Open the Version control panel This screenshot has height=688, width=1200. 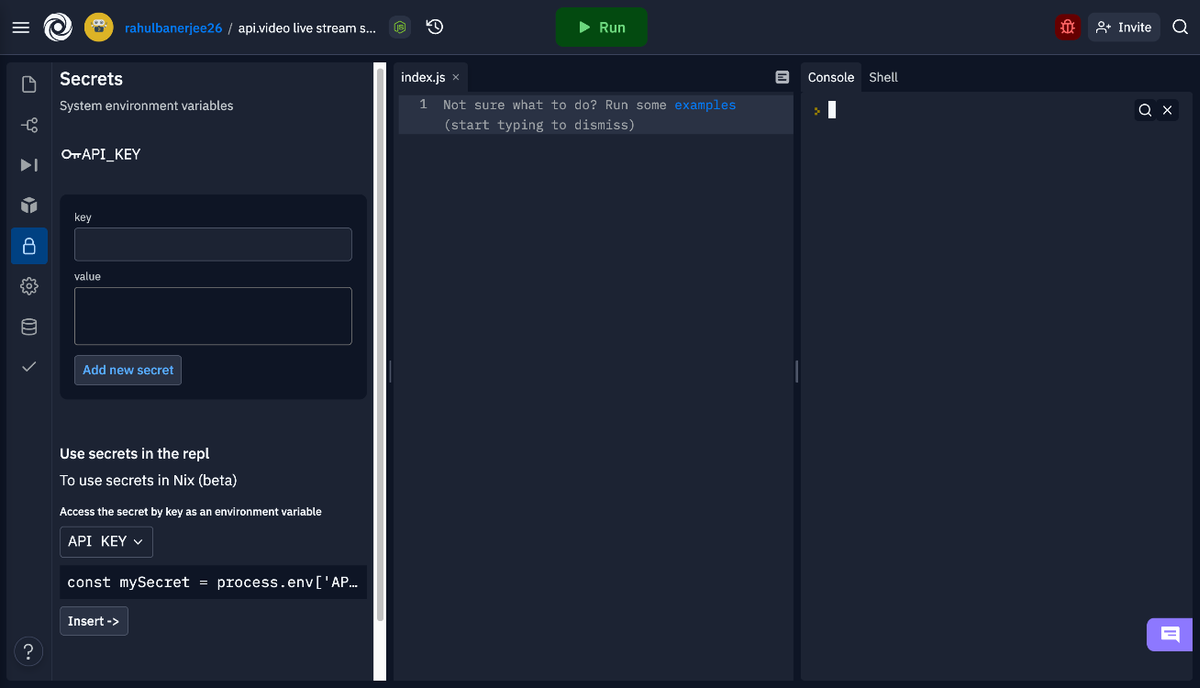[29, 125]
